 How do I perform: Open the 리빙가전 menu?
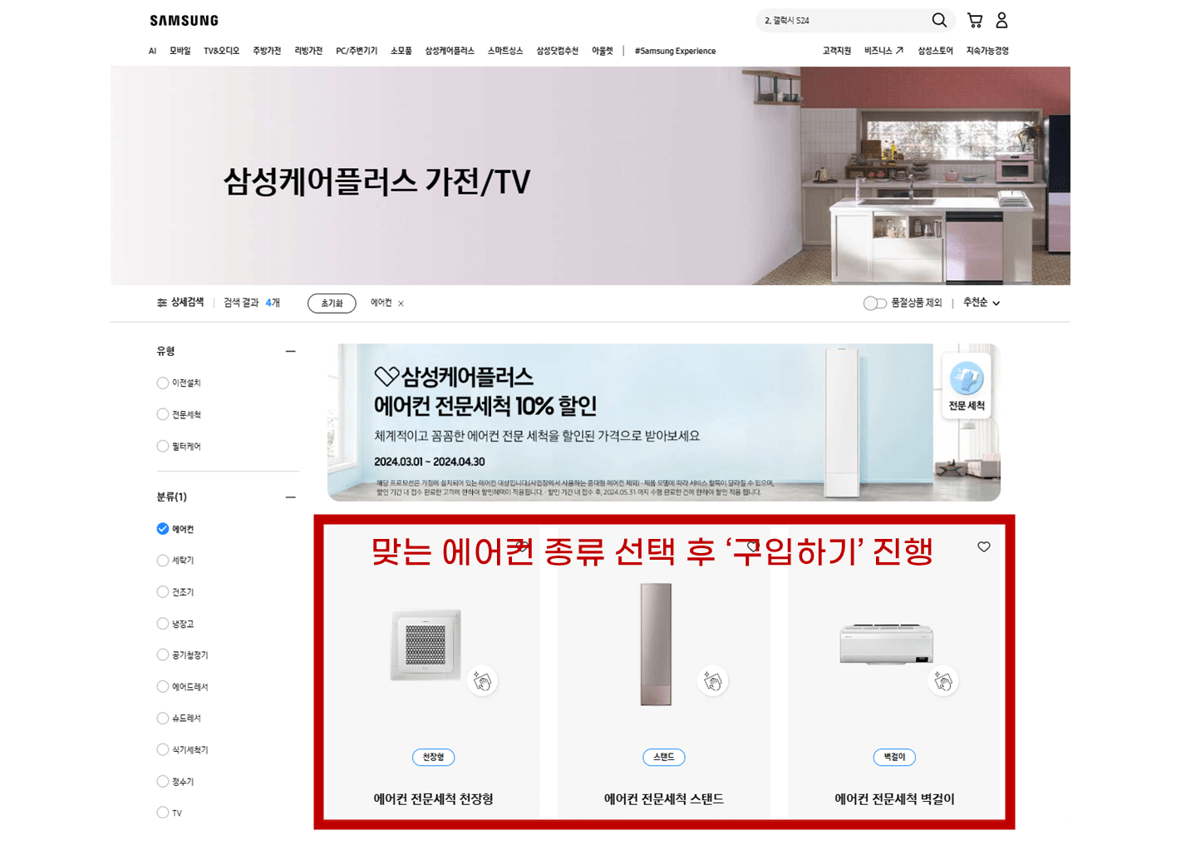(308, 51)
